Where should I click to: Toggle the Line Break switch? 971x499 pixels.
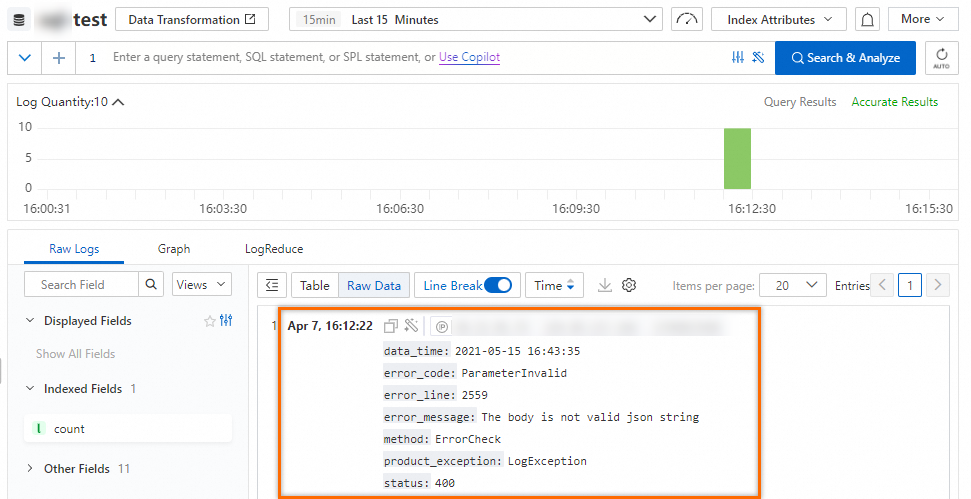tap(497, 285)
